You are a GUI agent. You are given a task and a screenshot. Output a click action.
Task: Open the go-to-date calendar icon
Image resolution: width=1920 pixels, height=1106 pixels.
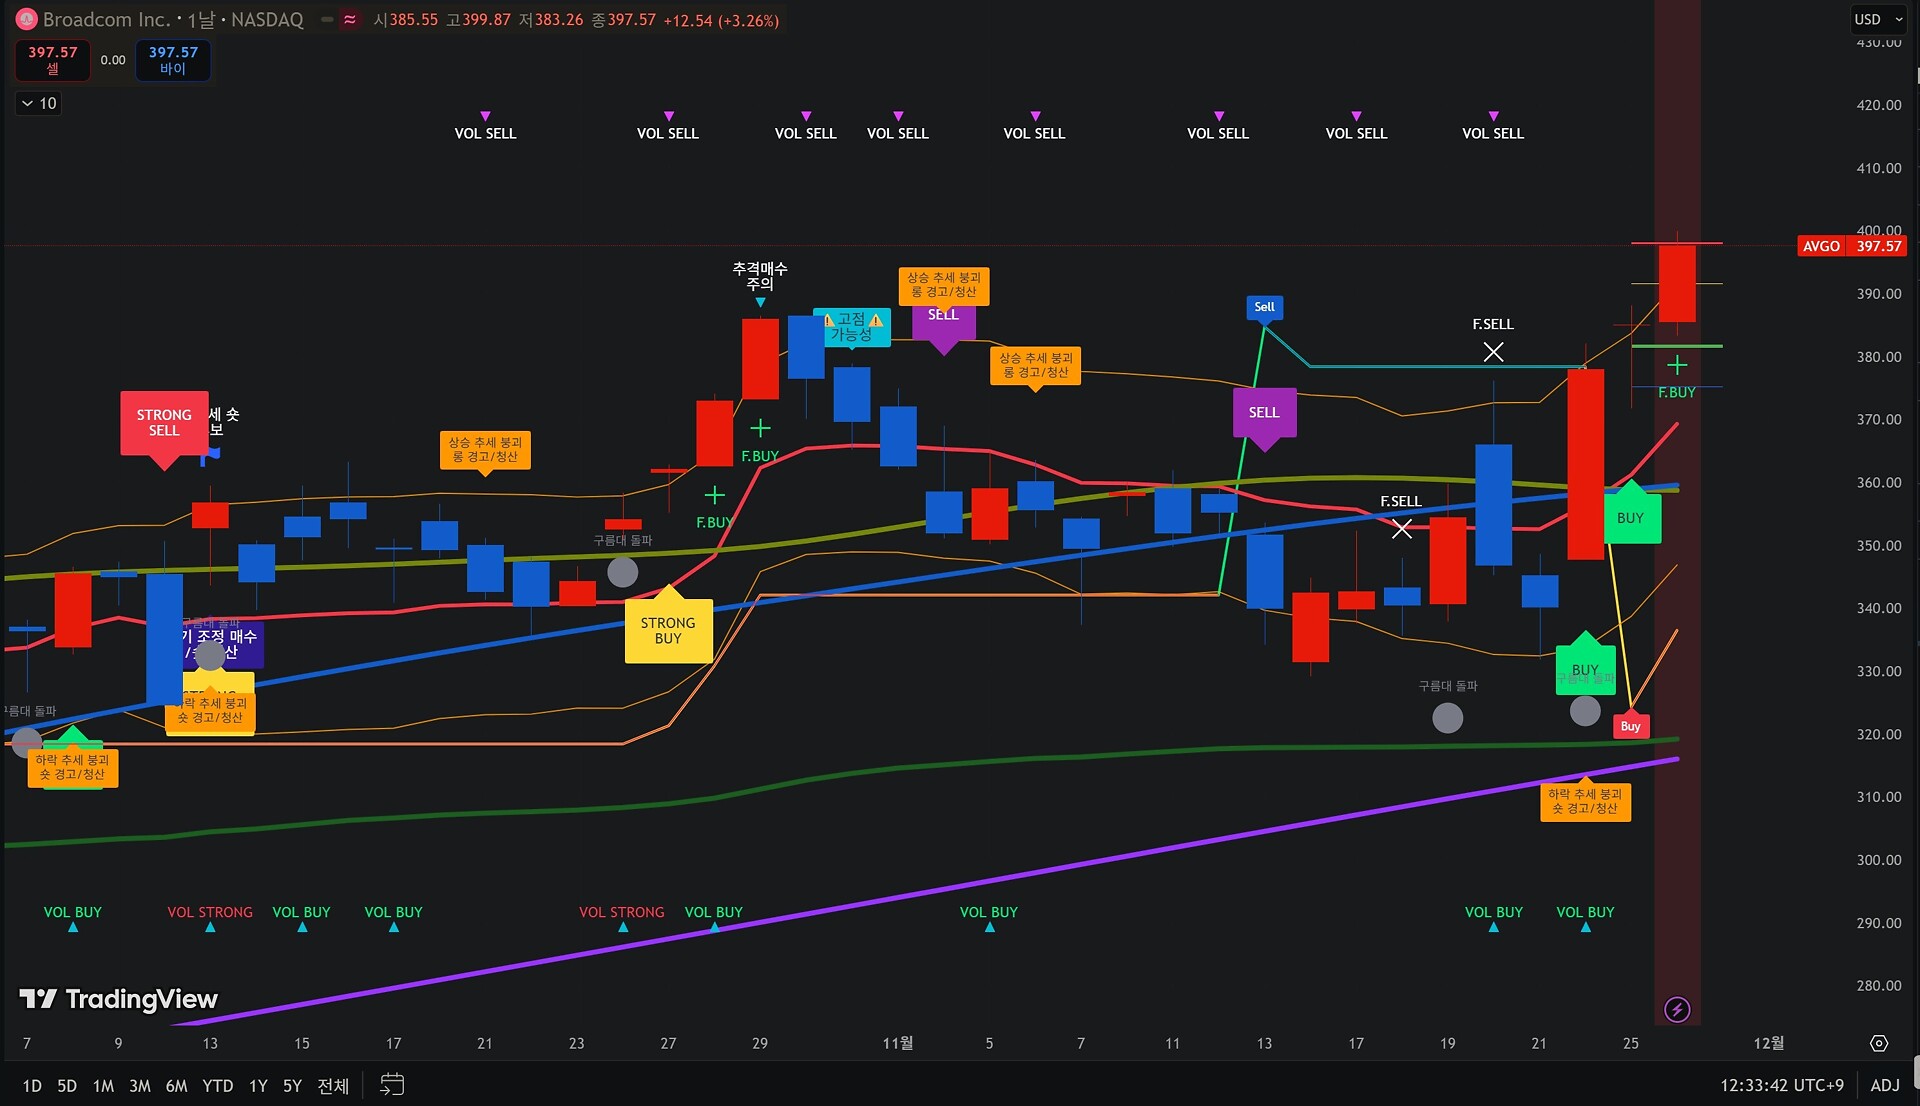(392, 1085)
